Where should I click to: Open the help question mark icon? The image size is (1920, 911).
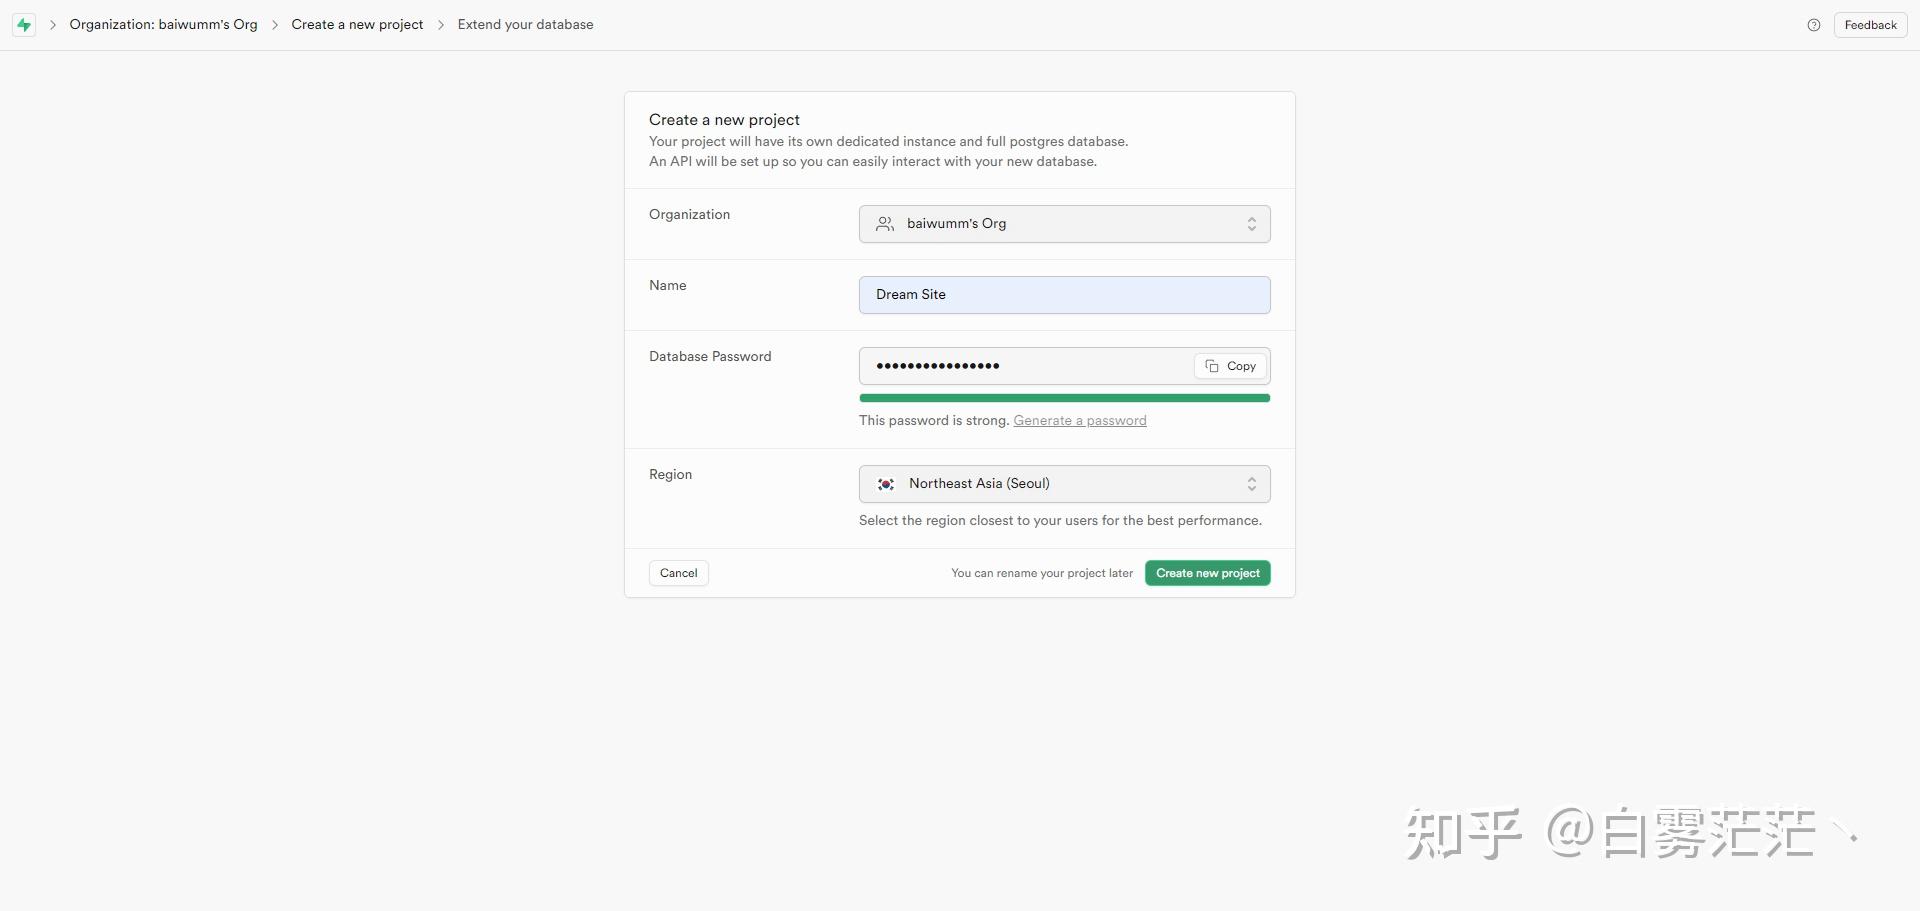coord(1814,25)
